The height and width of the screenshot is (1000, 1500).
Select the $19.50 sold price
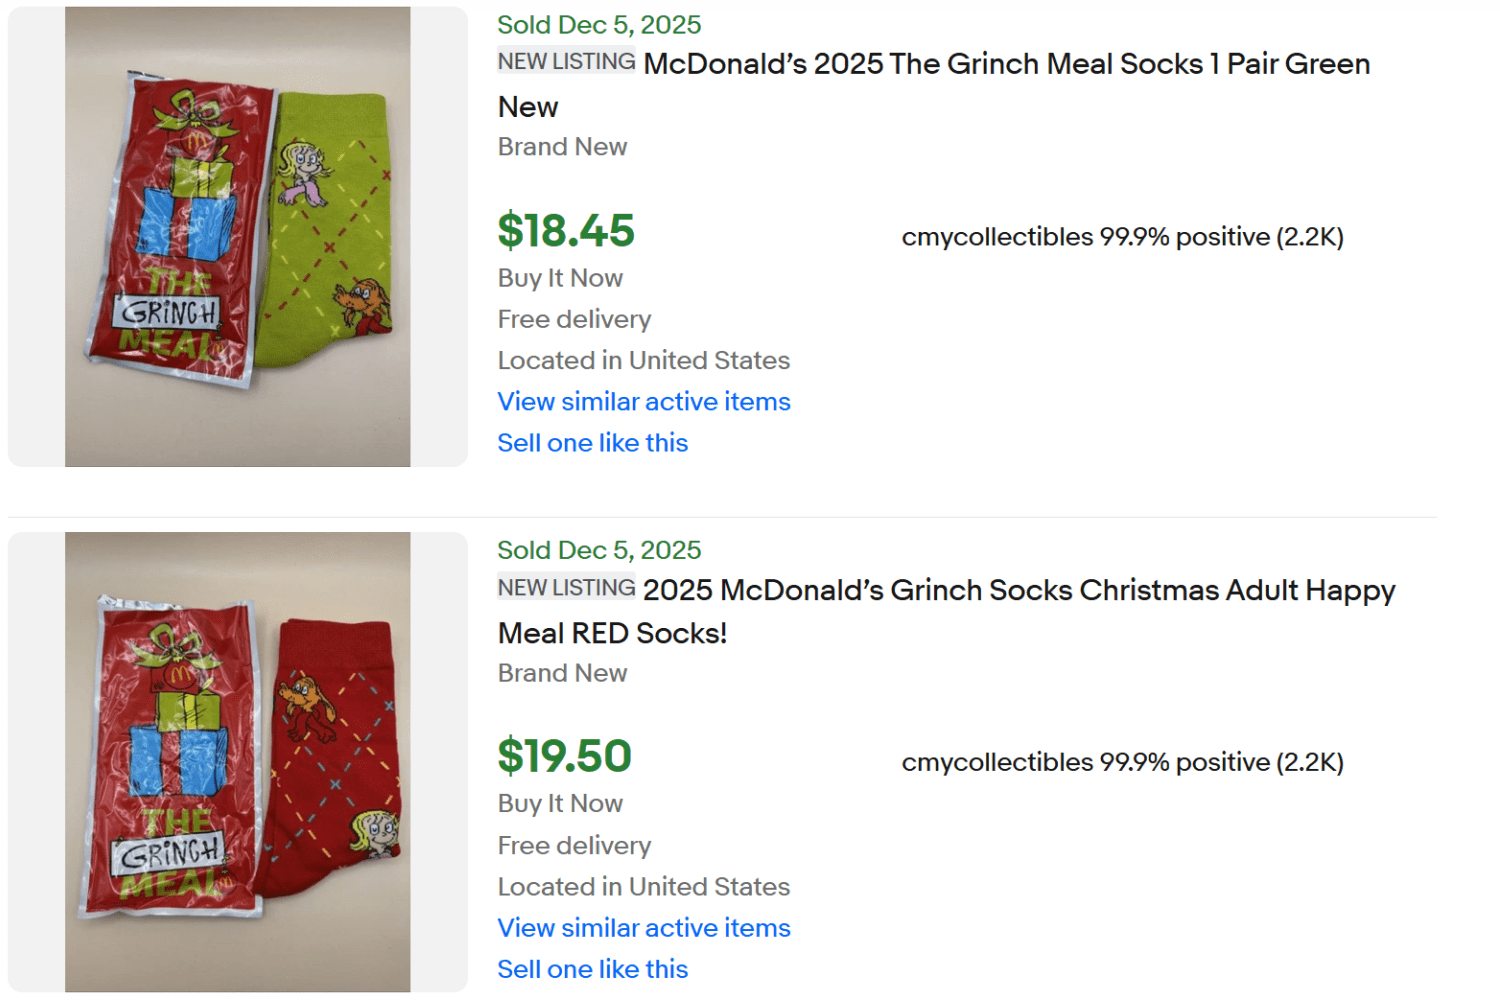point(565,756)
